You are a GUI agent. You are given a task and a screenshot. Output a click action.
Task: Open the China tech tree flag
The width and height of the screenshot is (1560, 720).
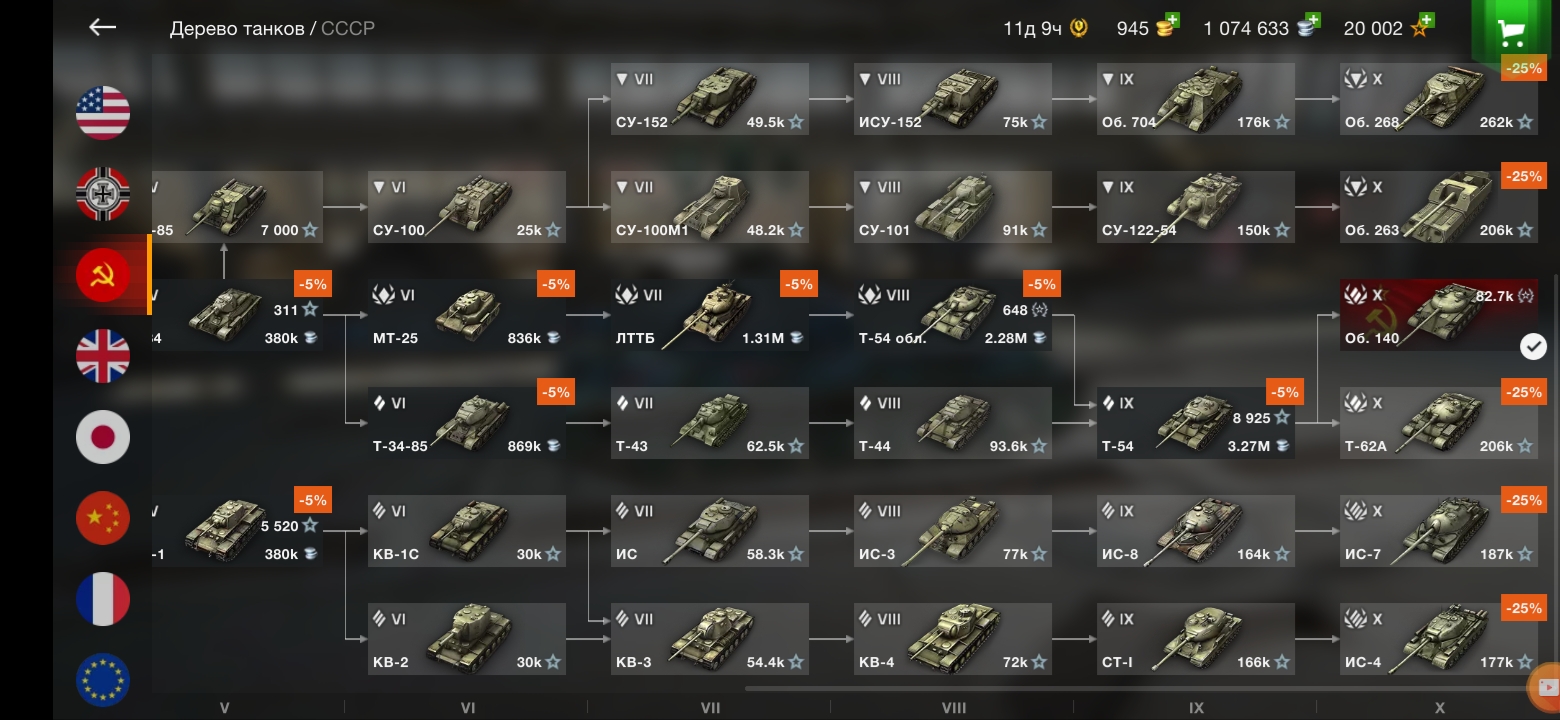[x=103, y=517]
